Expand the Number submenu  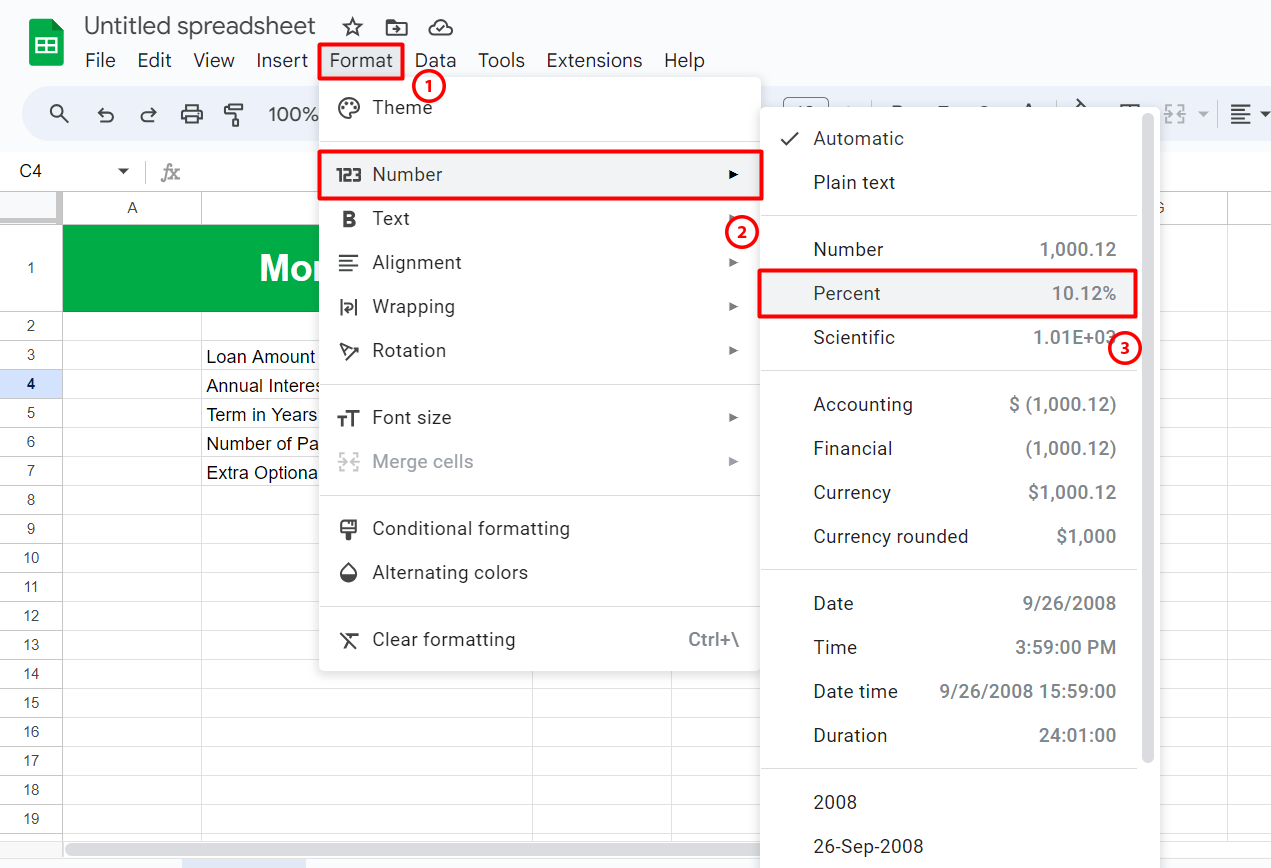(540, 175)
